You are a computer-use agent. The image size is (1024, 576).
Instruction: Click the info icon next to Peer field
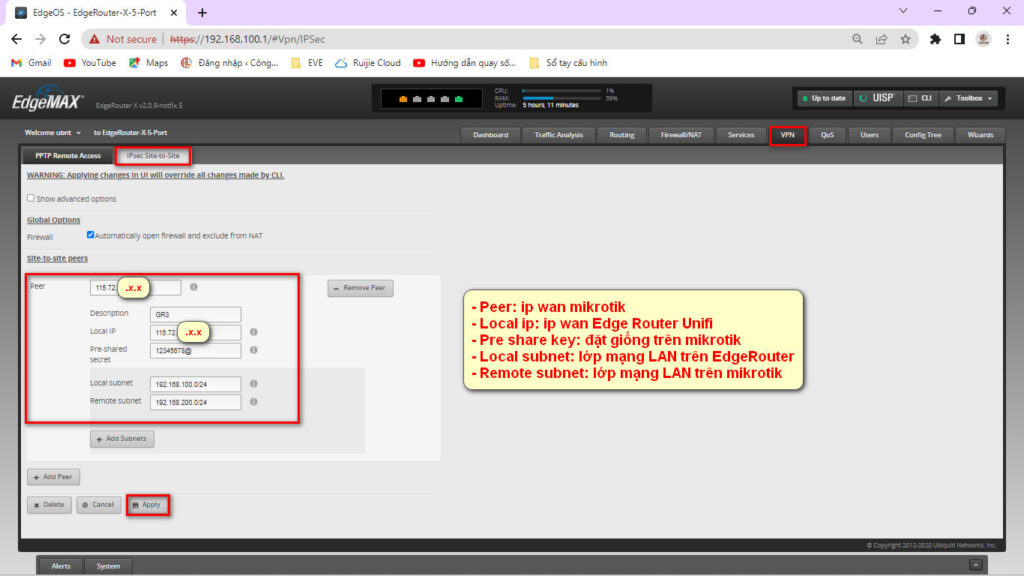[x=193, y=287]
